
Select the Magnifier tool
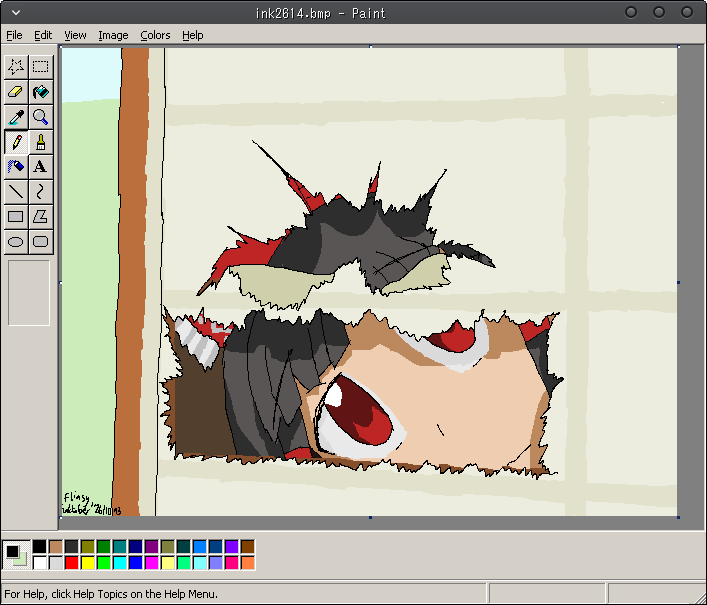point(41,117)
